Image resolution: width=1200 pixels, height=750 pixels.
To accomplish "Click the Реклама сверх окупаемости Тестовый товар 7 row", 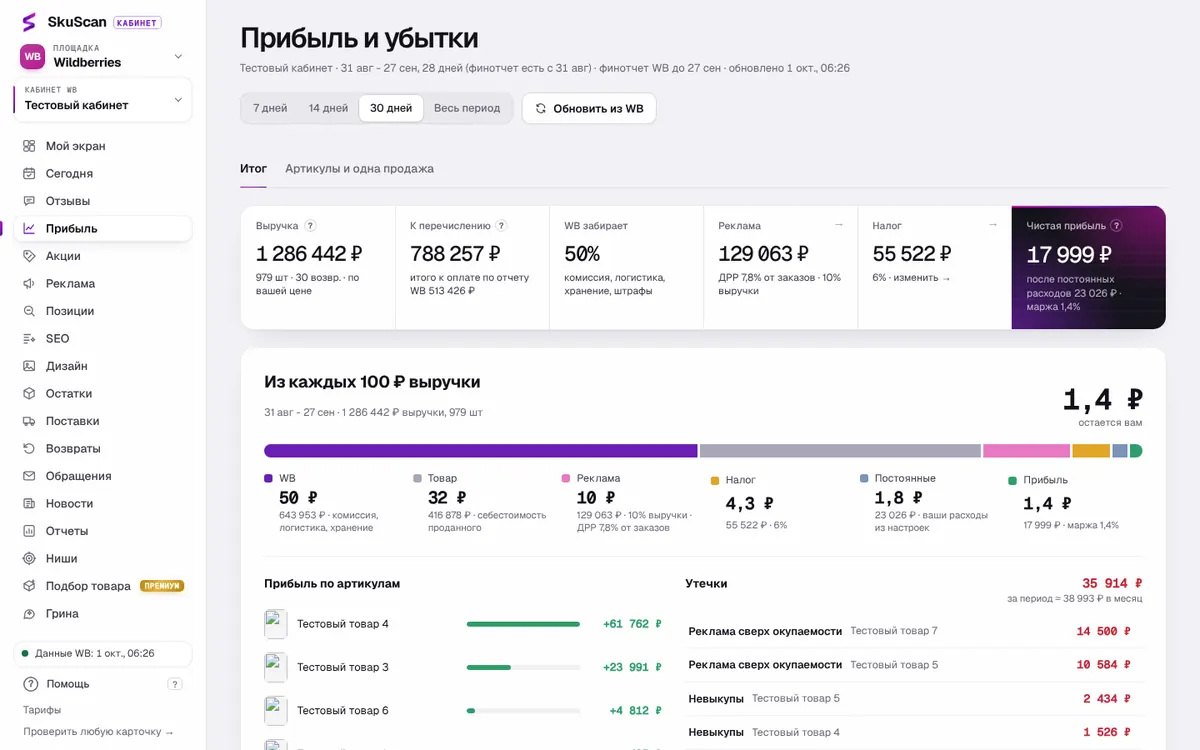I will point(913,631).
